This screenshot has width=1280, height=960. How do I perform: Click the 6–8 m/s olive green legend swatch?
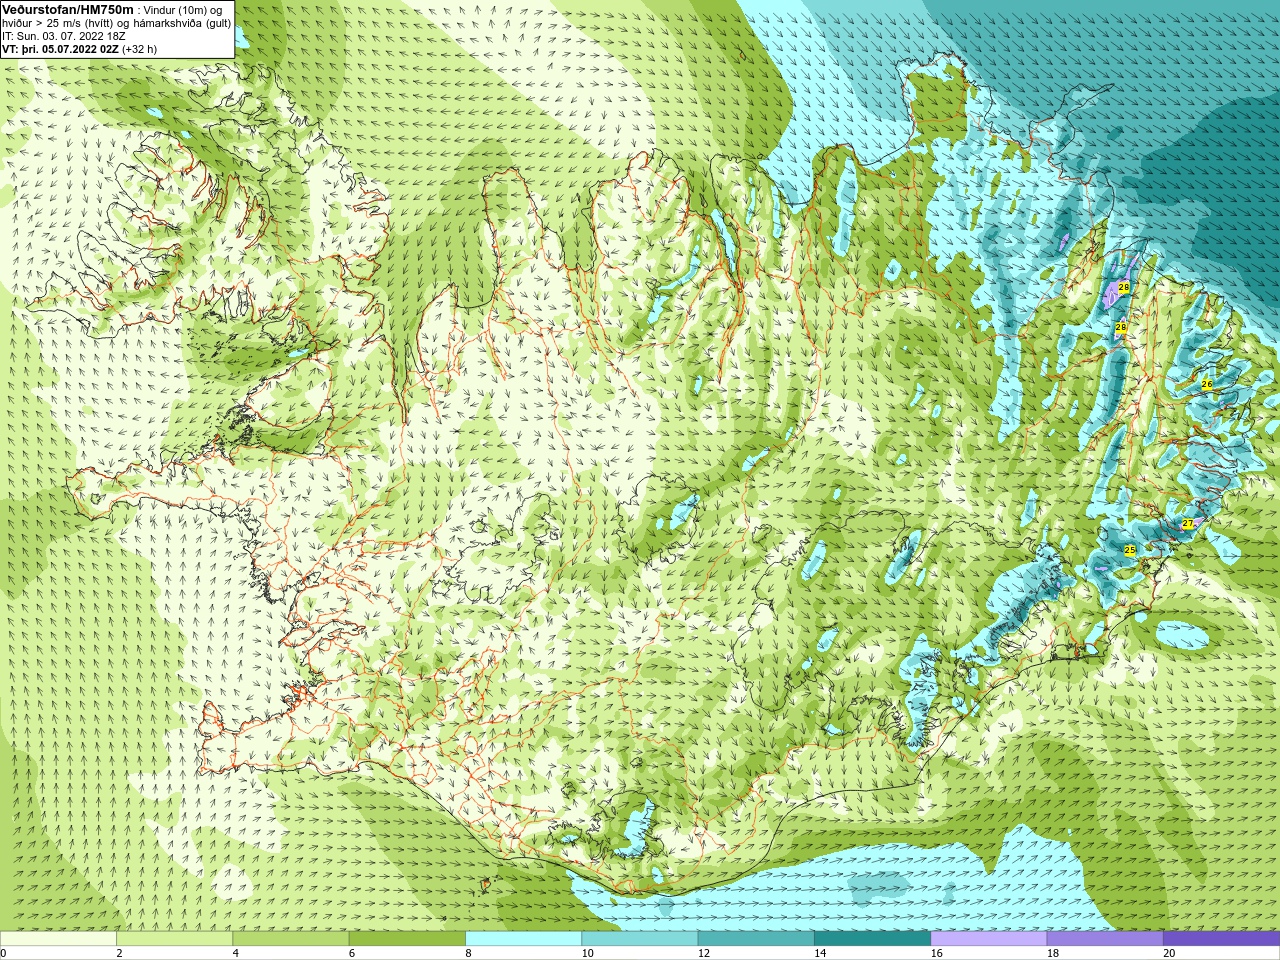[x=407, y=939]
